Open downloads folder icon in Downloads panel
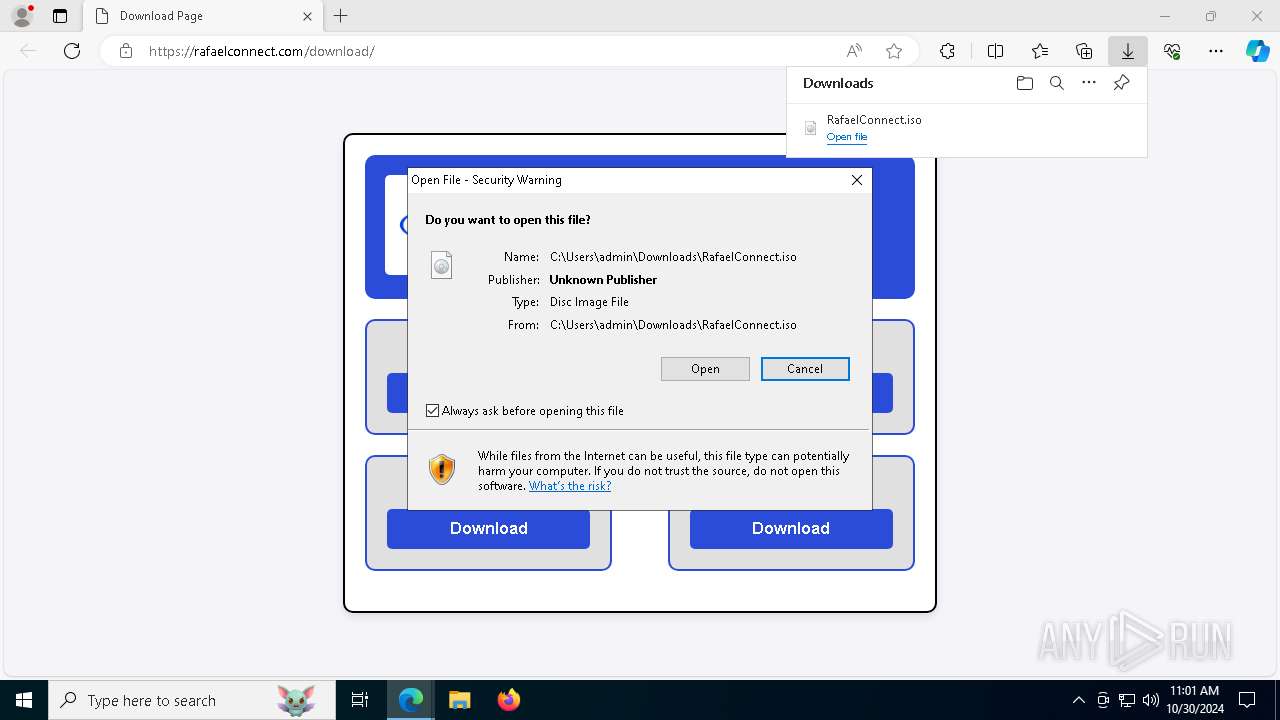This screenshot has height=720, width=1280. pyautogui.click(x=1024, y=83)
